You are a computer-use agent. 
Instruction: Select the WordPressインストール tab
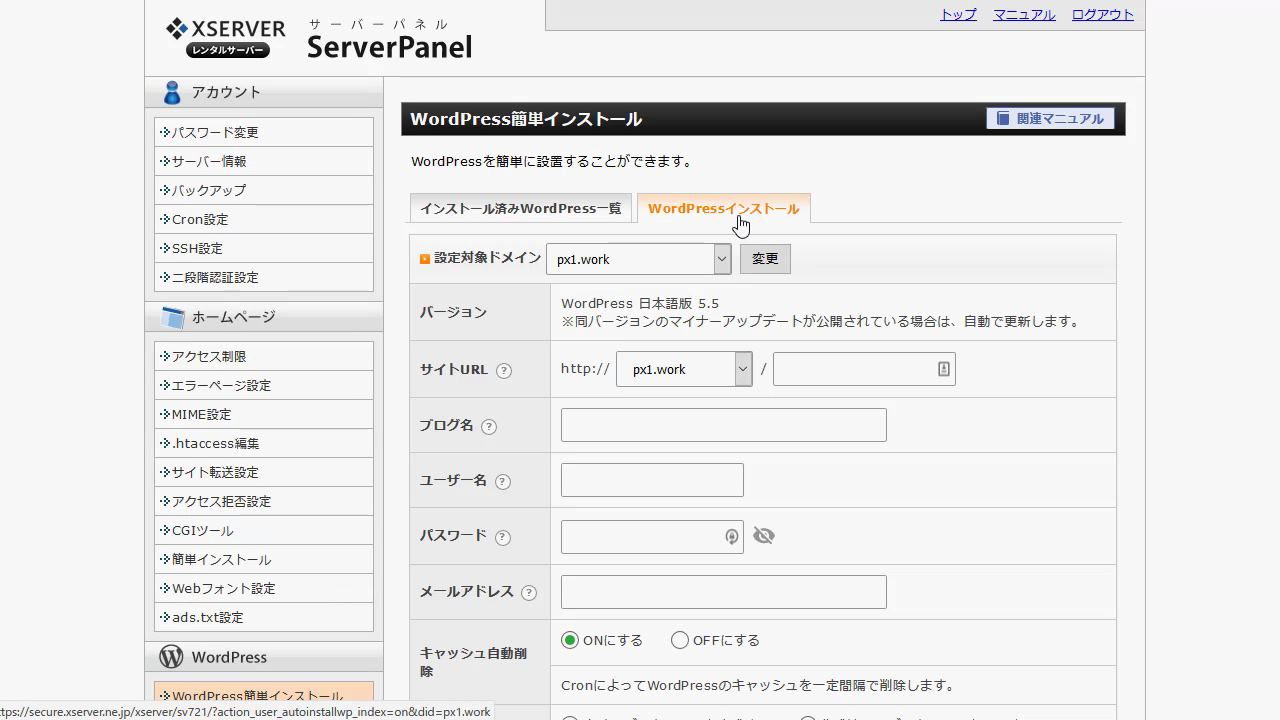(723, 208)
